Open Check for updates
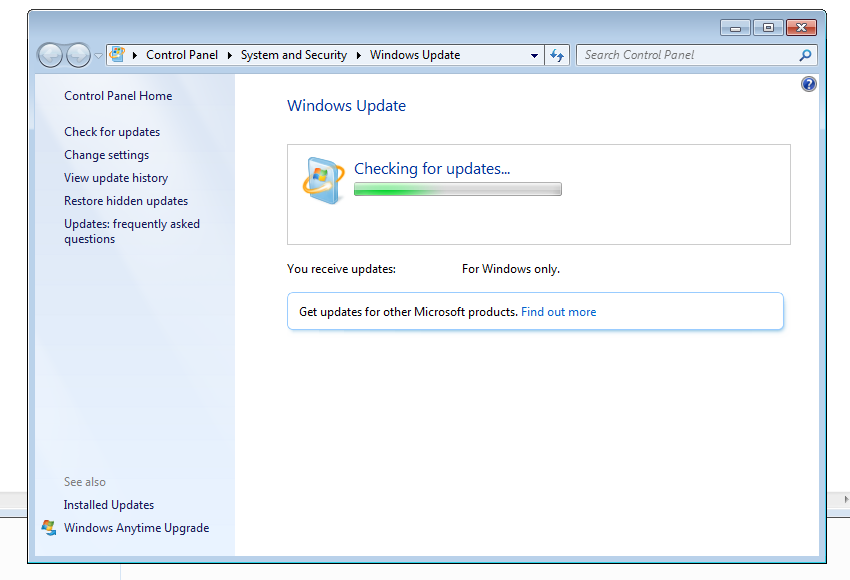The height and width of the screenshot is (580, 850). pos(111,131)
